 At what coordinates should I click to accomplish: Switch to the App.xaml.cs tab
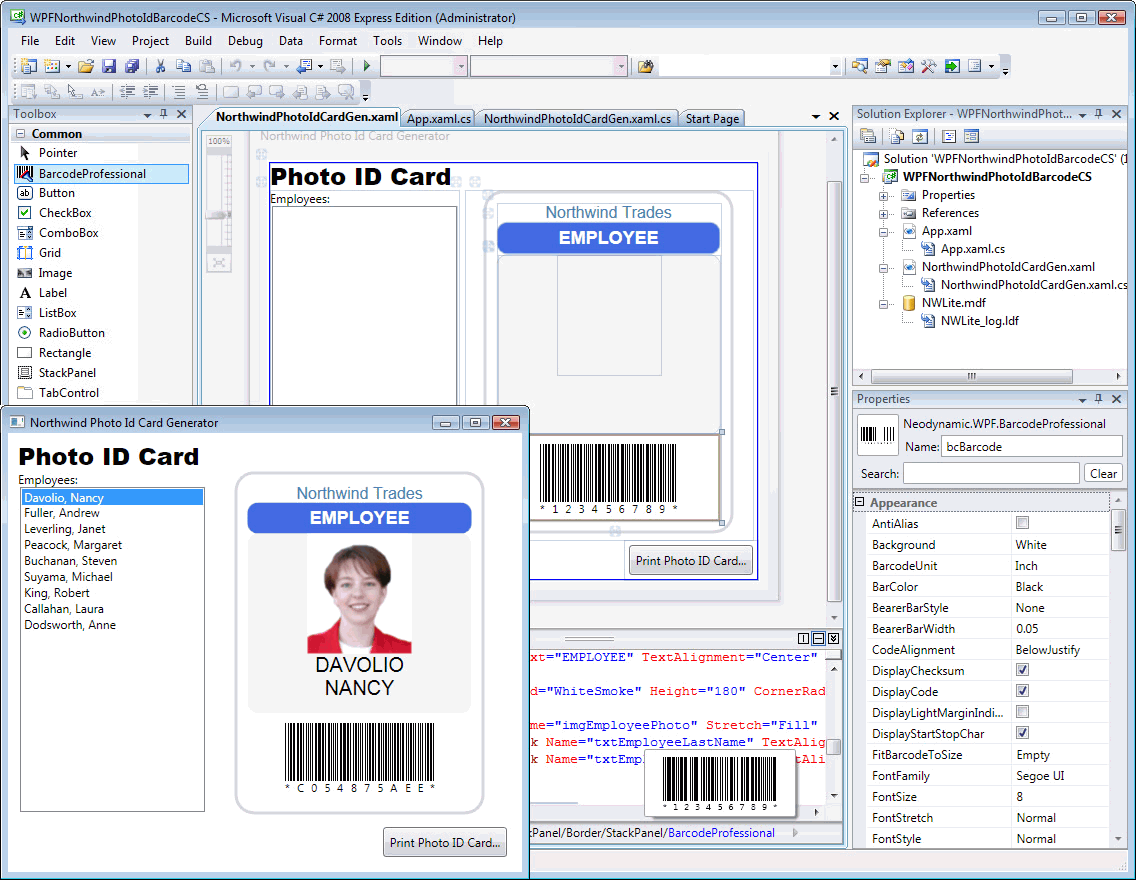[x=439, y=119]
